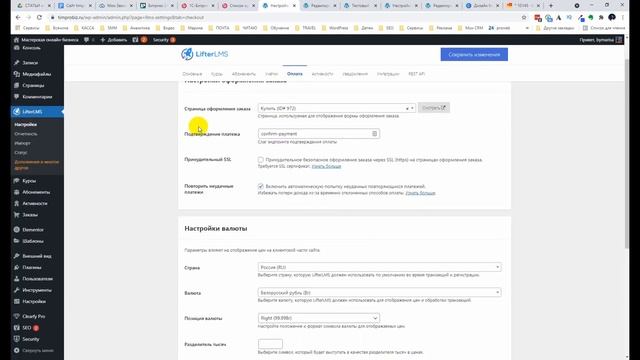640x360 pixels.
Task: Open Записи in the WordPress sidebar
Action: pos(30,63)
